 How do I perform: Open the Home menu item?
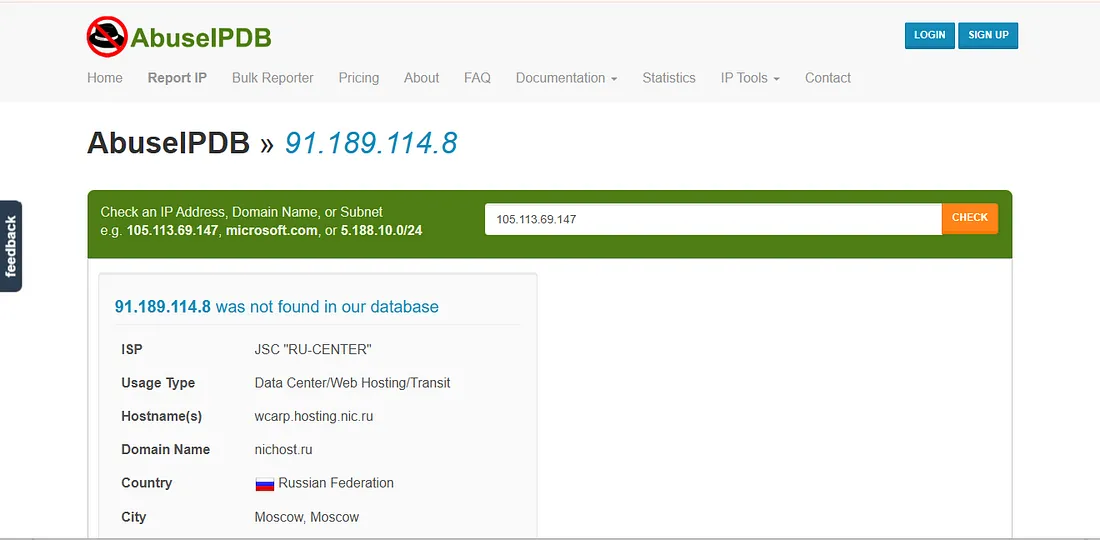click(x=105, y=78)
